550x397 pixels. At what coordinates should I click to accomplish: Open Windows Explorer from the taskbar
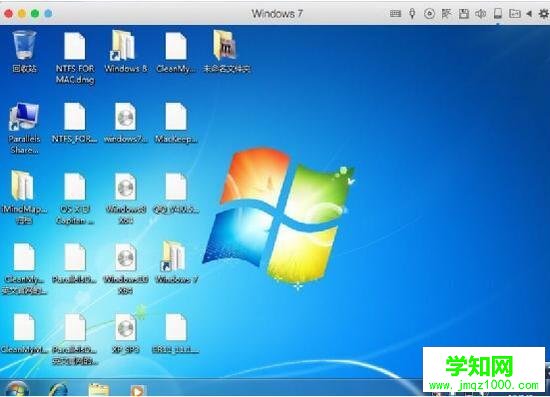coord(99,390)
